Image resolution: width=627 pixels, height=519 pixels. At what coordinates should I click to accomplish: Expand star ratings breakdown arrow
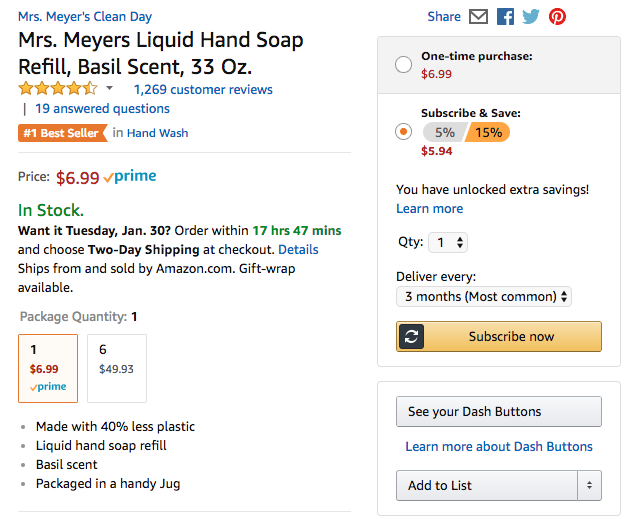tap(110, 89)
